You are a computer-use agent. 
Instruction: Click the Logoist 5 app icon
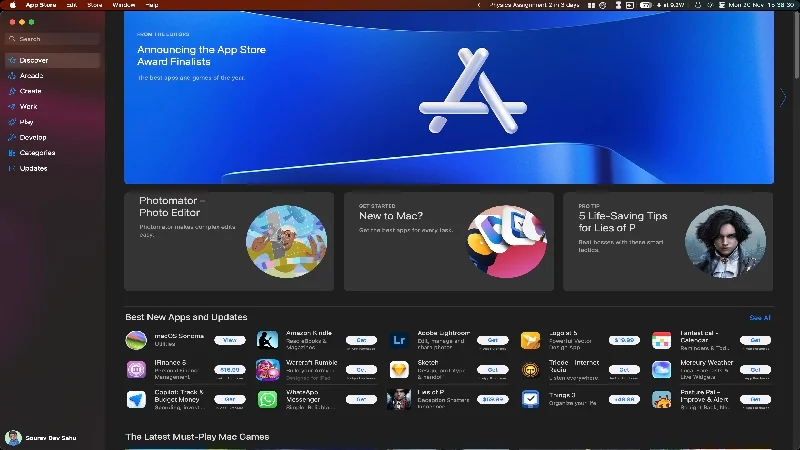pyautogui.click(x=530, y=340)
